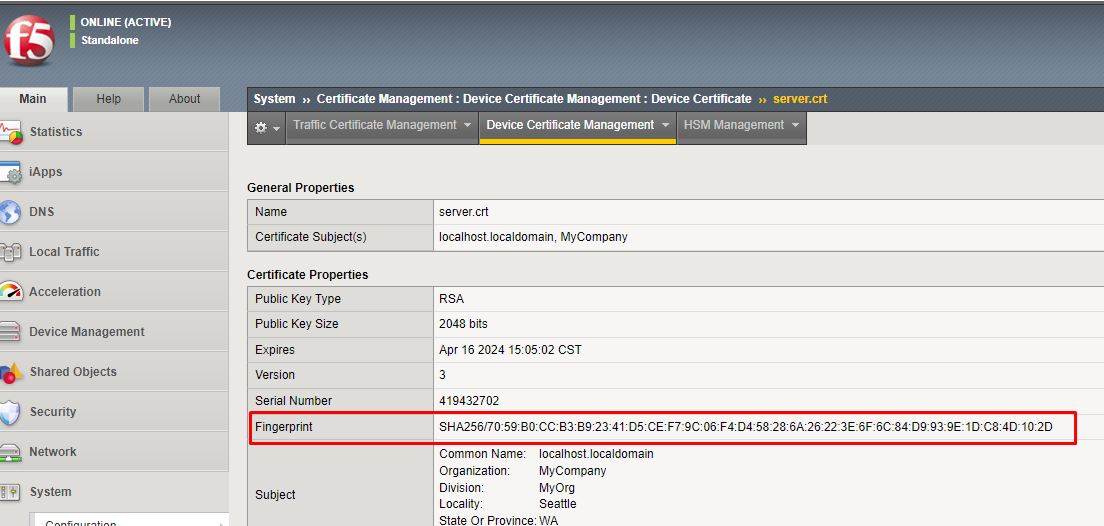This screenshot has height=526, width=1104.
Task: Select the Main tab
Action: coord(33,99)
